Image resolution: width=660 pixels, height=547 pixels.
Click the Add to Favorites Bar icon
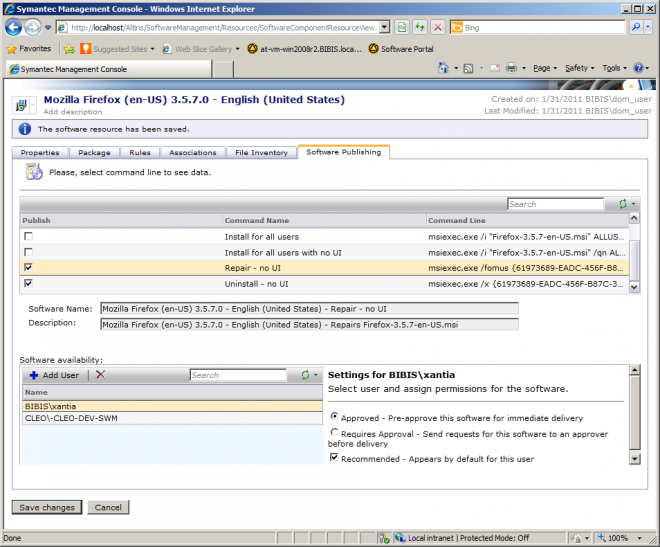pos(69,49)
